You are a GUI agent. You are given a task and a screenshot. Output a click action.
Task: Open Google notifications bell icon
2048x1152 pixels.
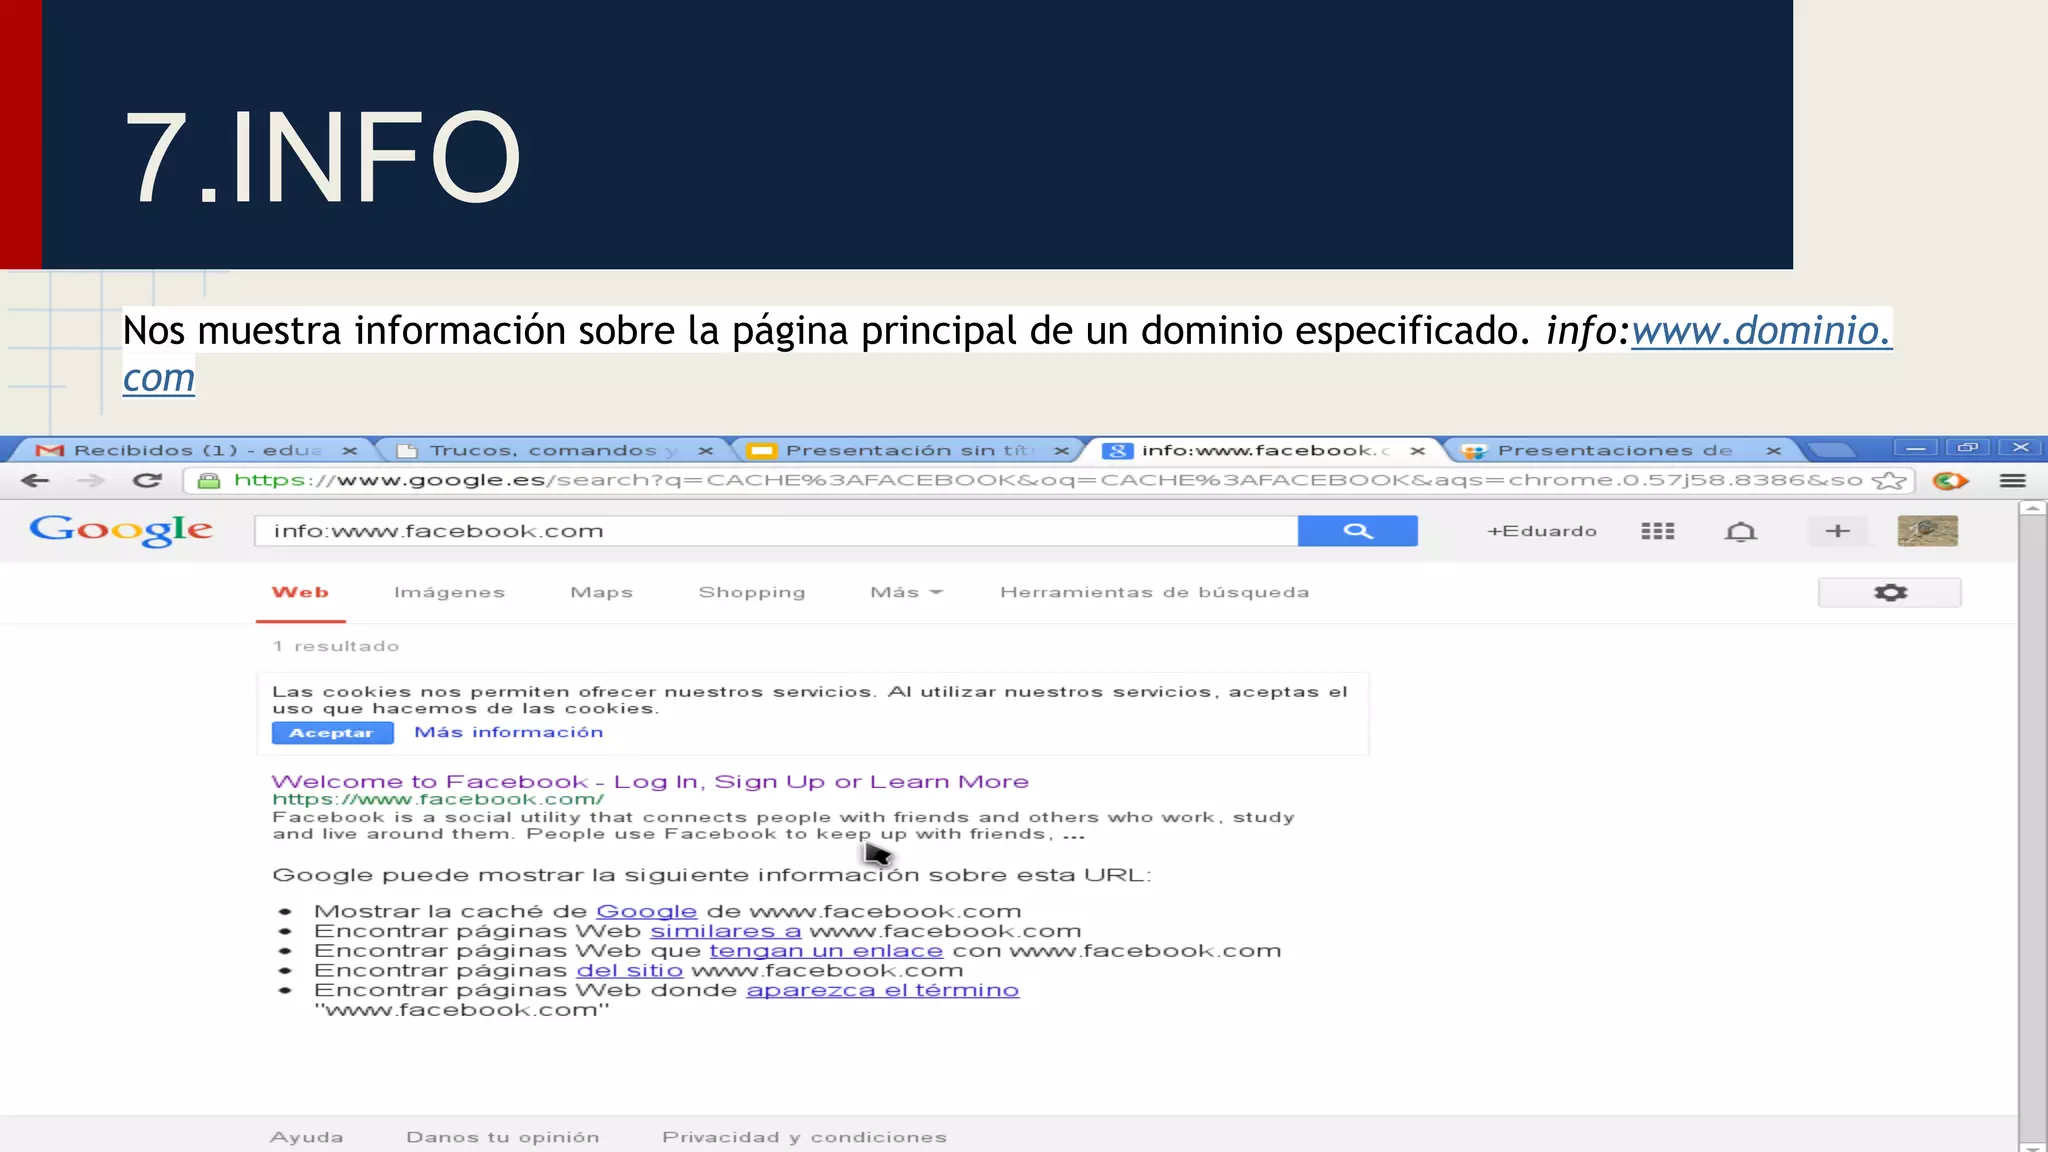1741,531
